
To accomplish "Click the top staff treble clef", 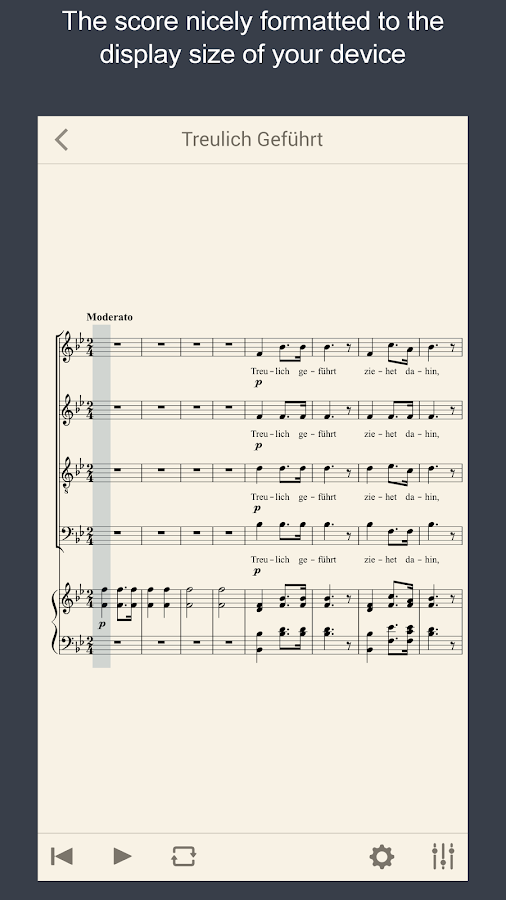I will (67, 347).
